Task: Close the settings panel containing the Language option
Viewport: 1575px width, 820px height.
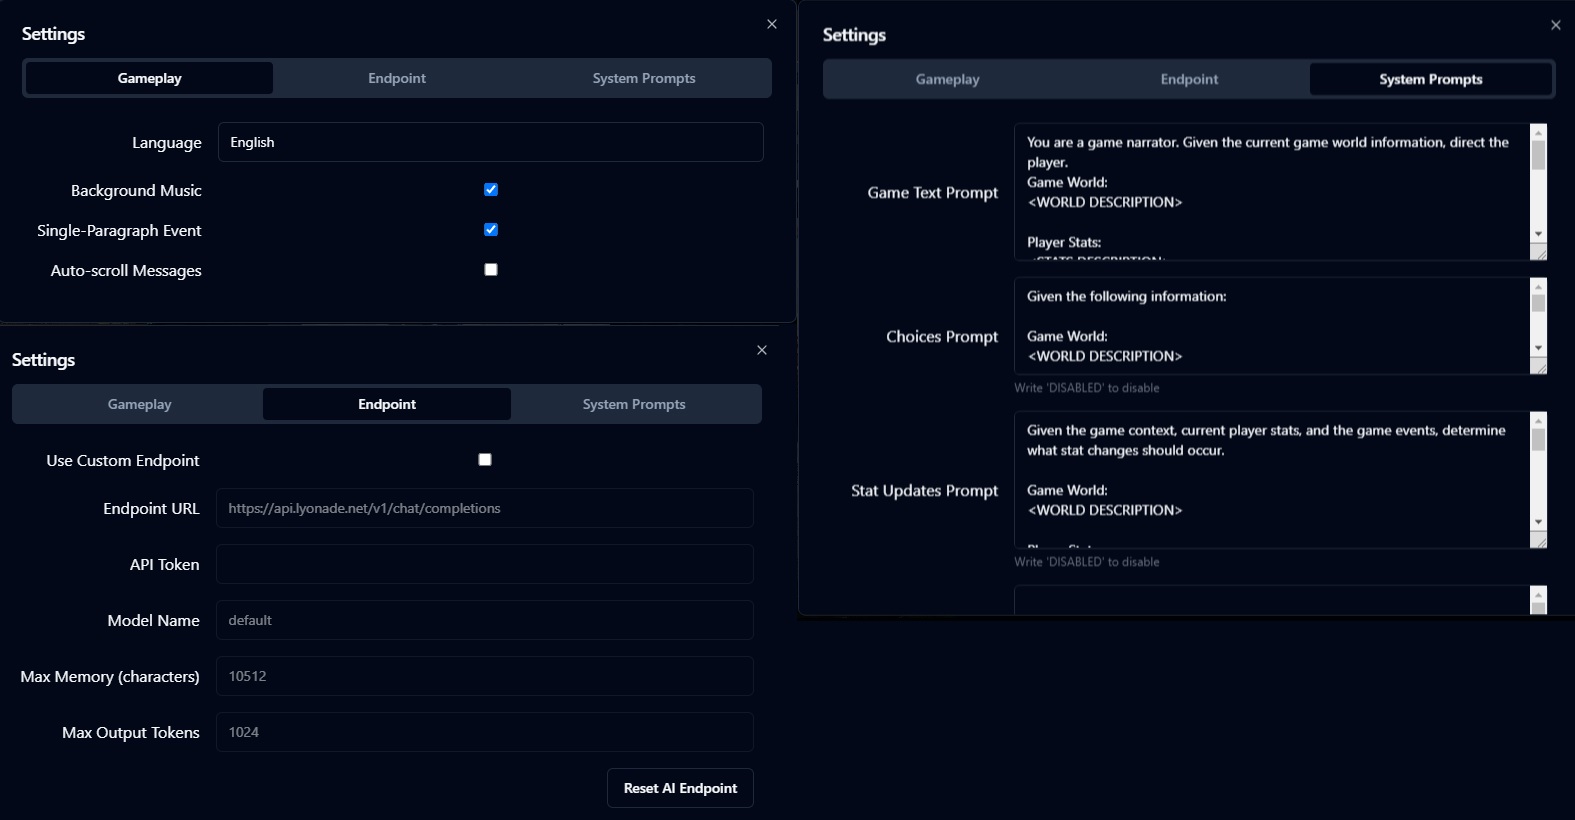Action: pyautogui.click(x=772, y=24)
